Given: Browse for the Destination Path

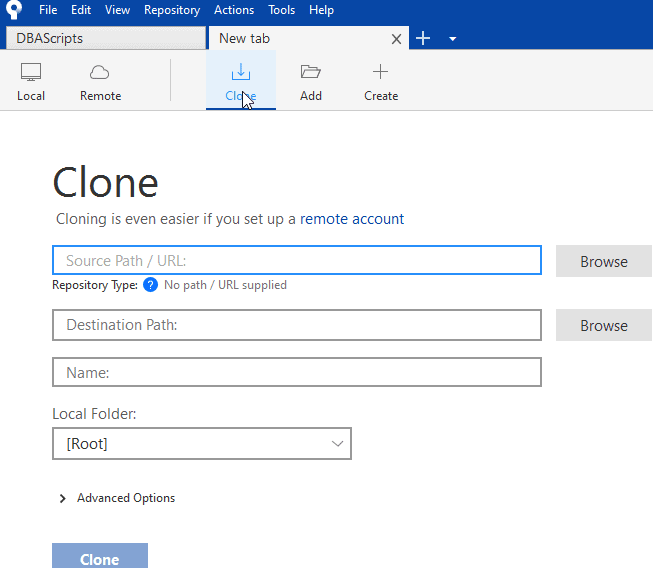Looking at the screenshot, I should point(604,325).
